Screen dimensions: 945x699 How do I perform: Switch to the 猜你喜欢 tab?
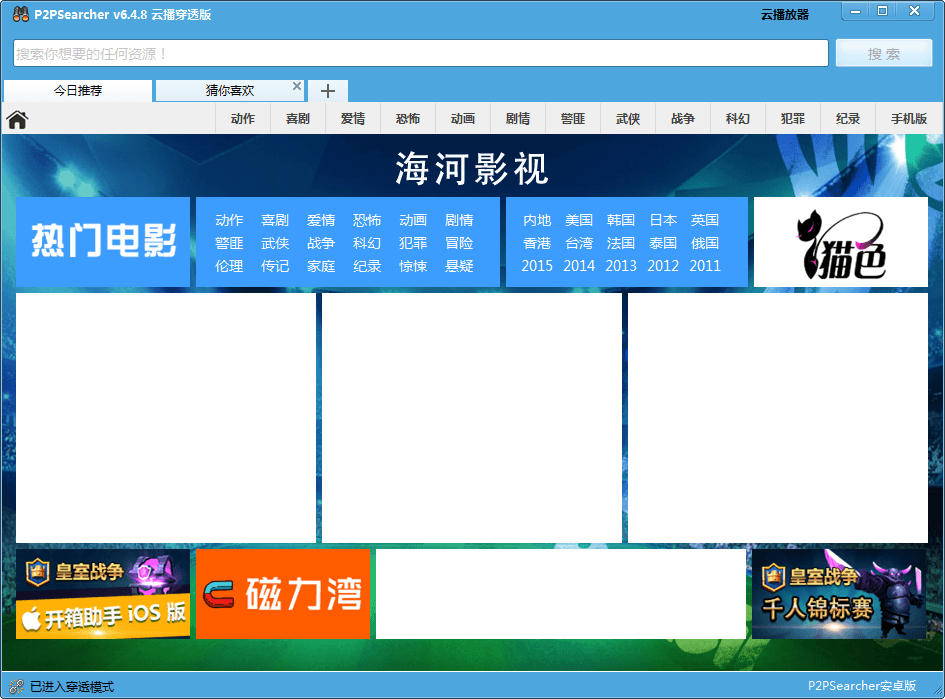(230, 91)
